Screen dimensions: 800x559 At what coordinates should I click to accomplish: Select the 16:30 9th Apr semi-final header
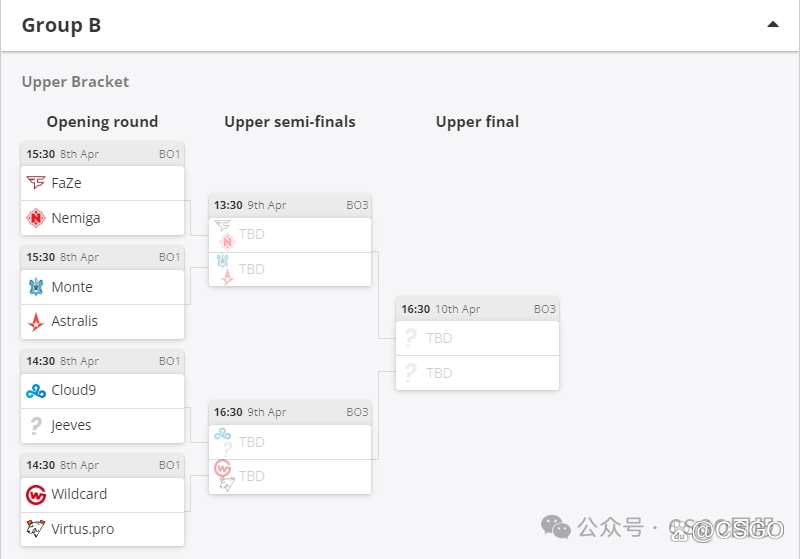[290, 412]
